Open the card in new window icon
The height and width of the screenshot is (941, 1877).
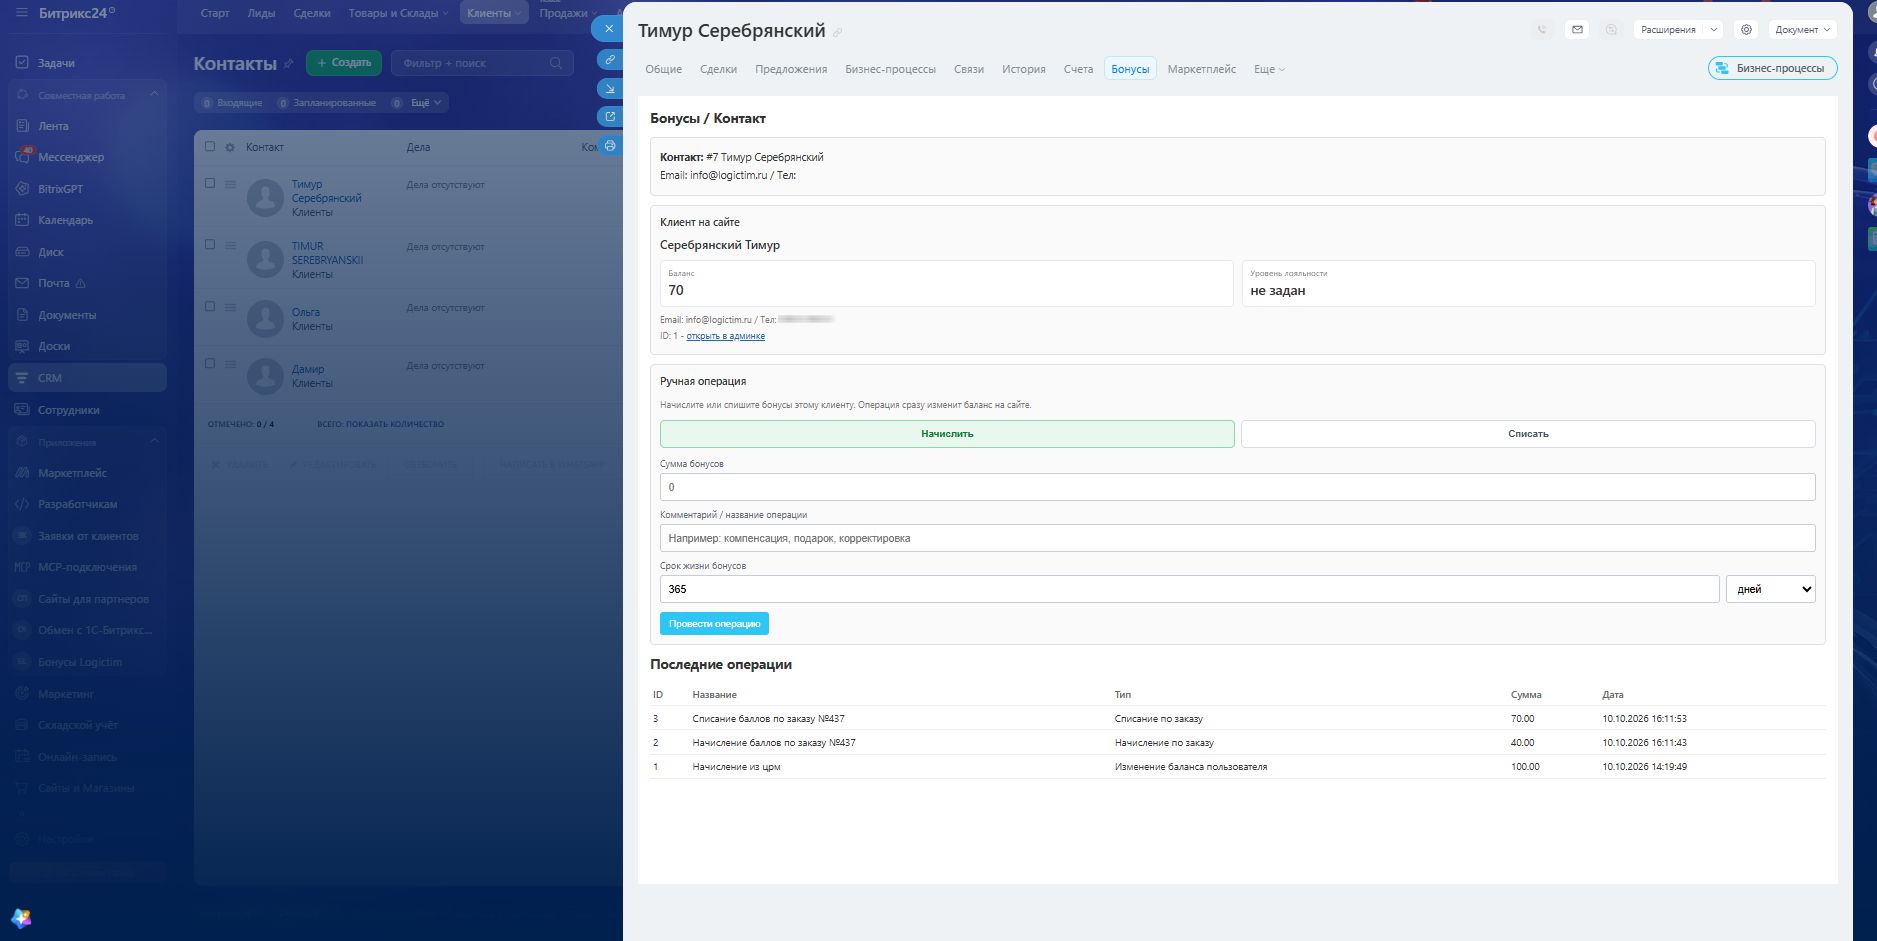tap(609, 117)
